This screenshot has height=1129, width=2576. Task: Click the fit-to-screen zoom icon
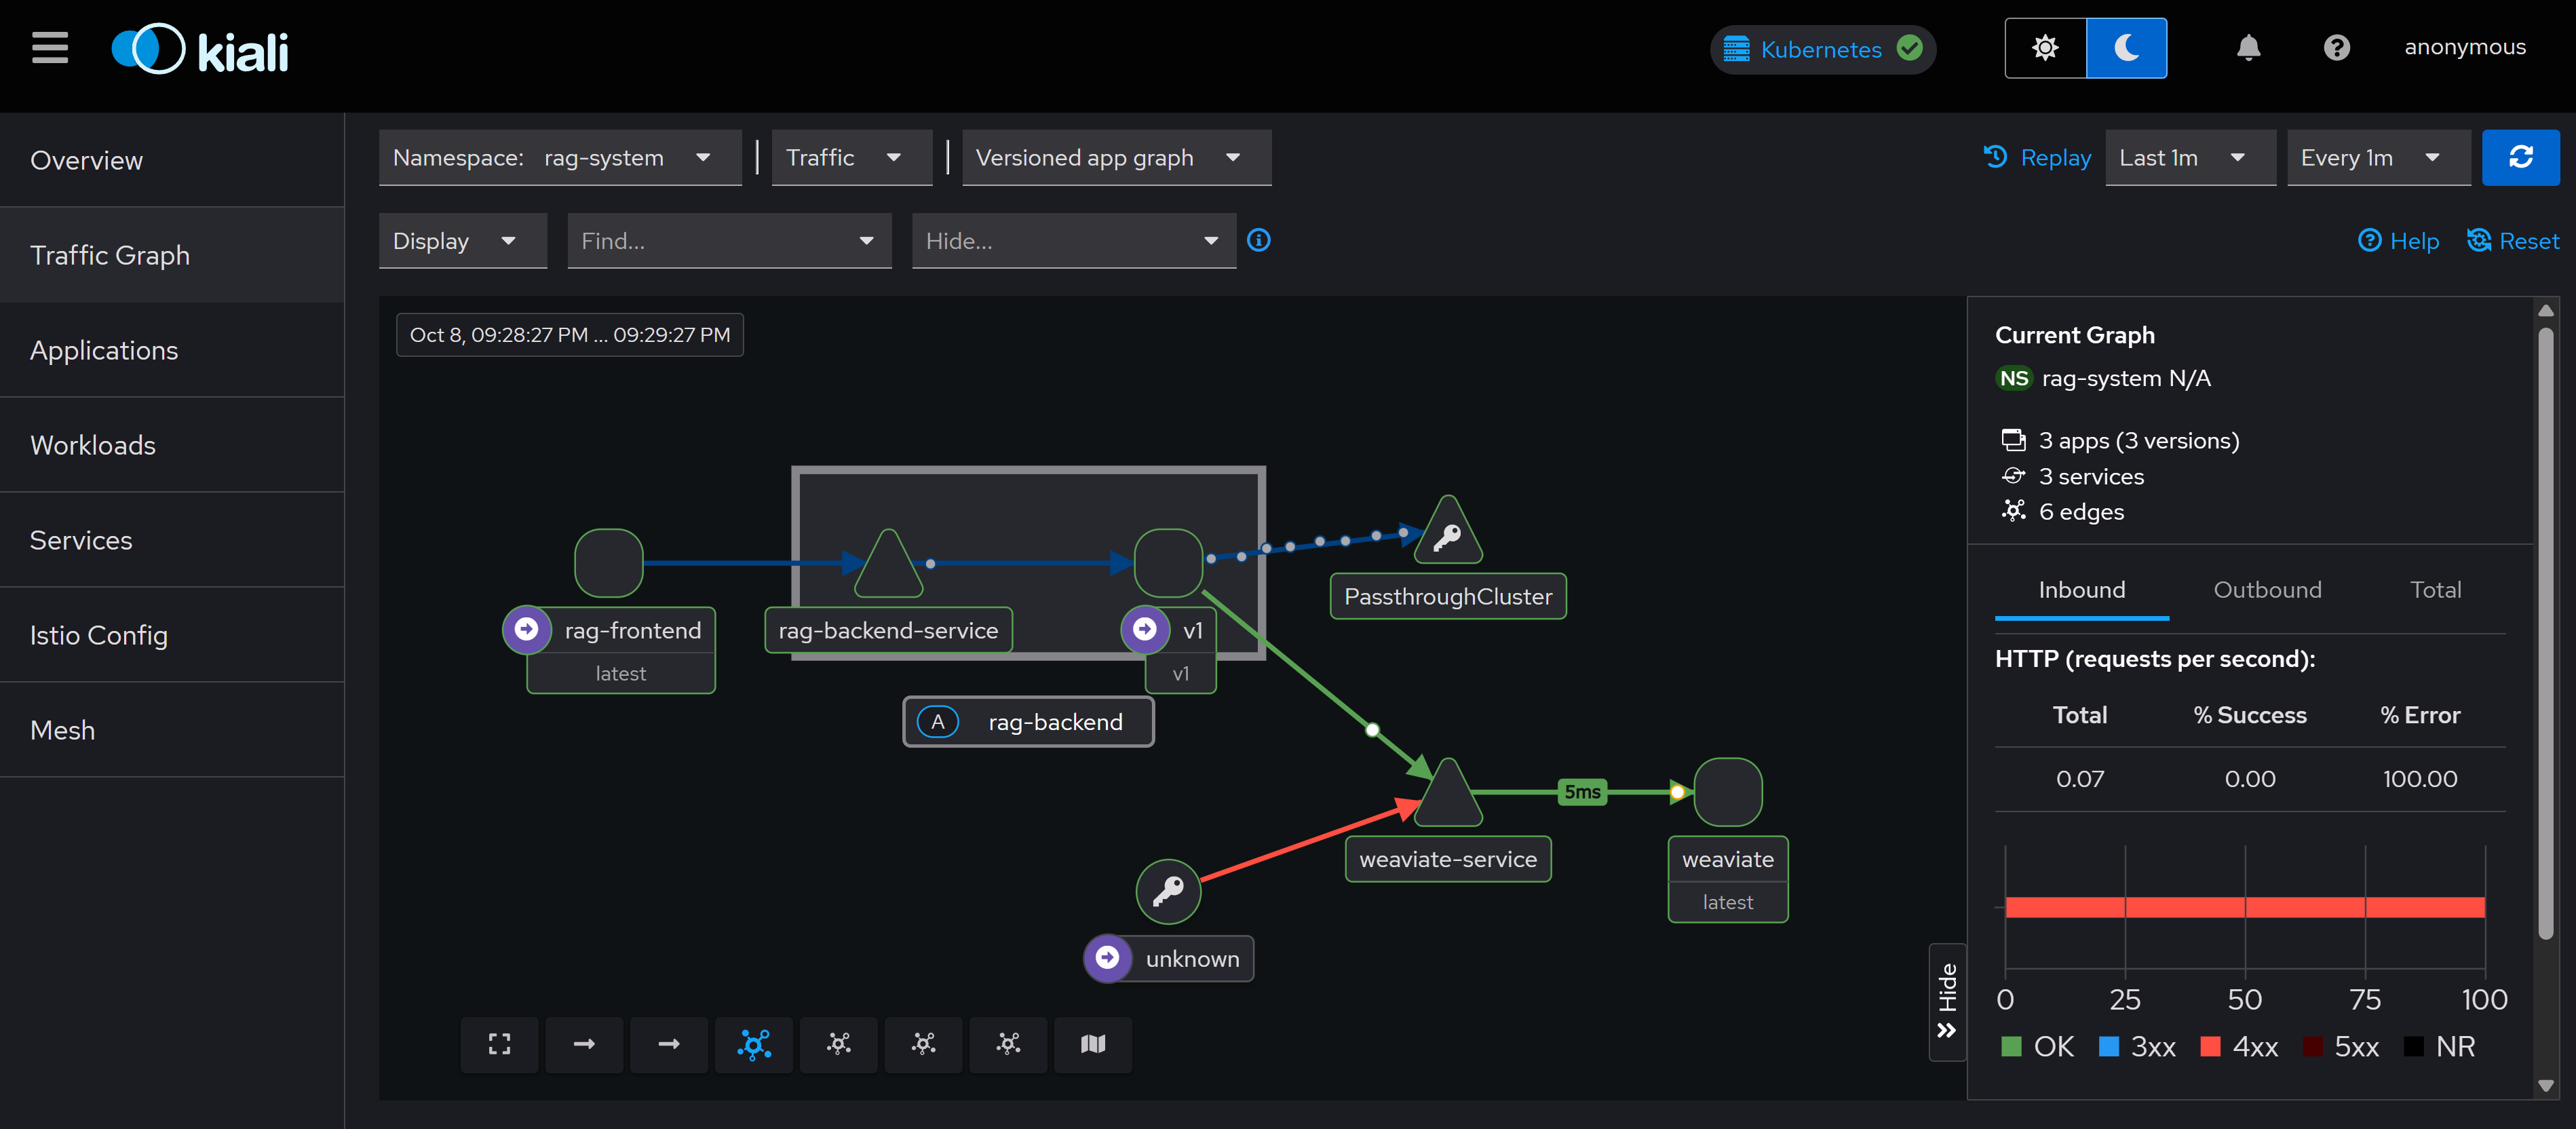[x=499, y=1044]
